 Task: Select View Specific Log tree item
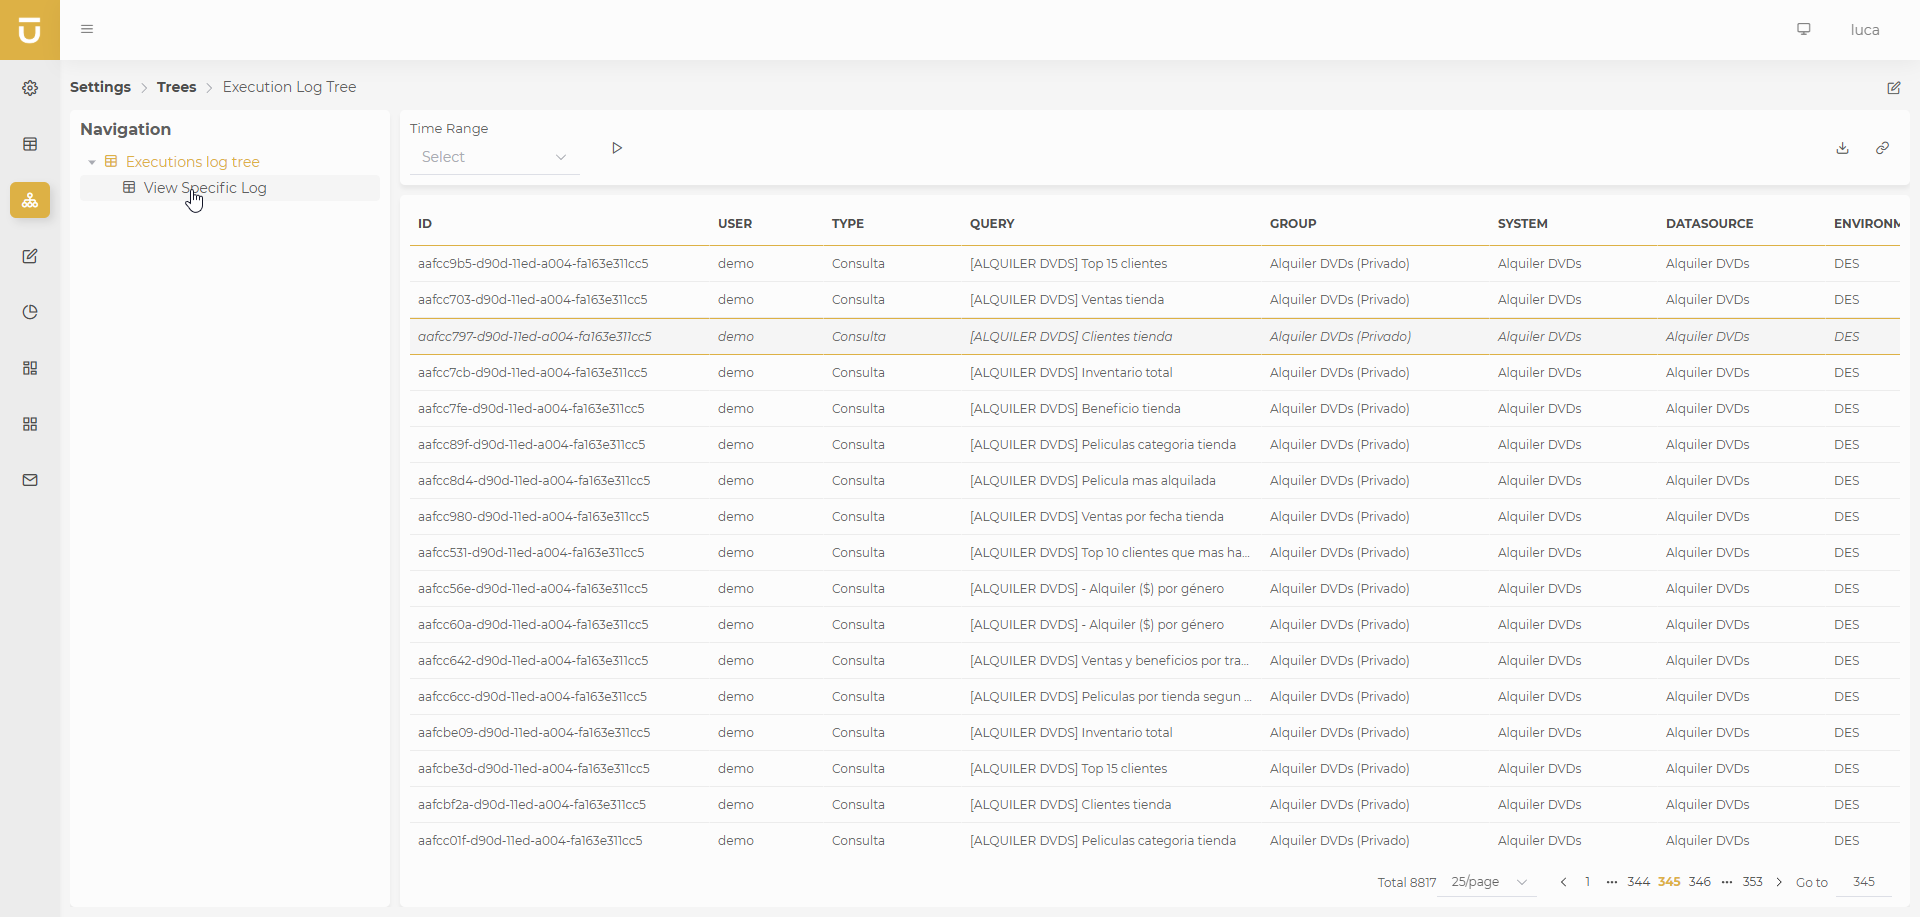[x=205, y=188]
